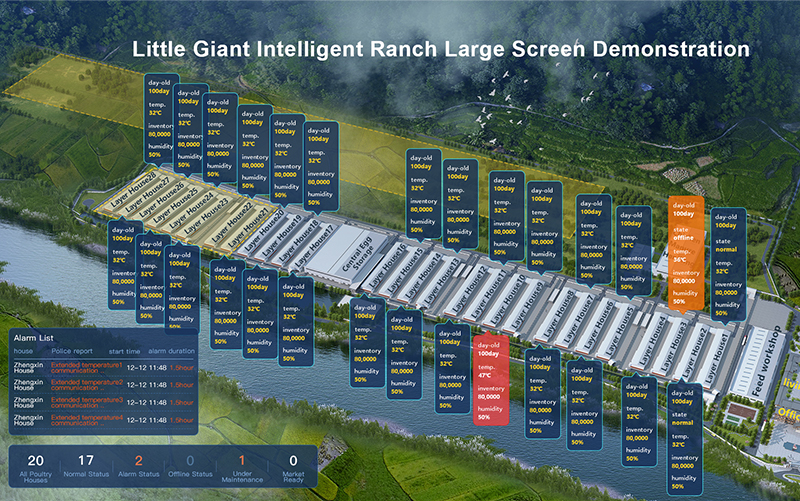This screenshot has height=501, width=800.
Task: Click the red 47°C alarm info card
Action: coord(489,379)
